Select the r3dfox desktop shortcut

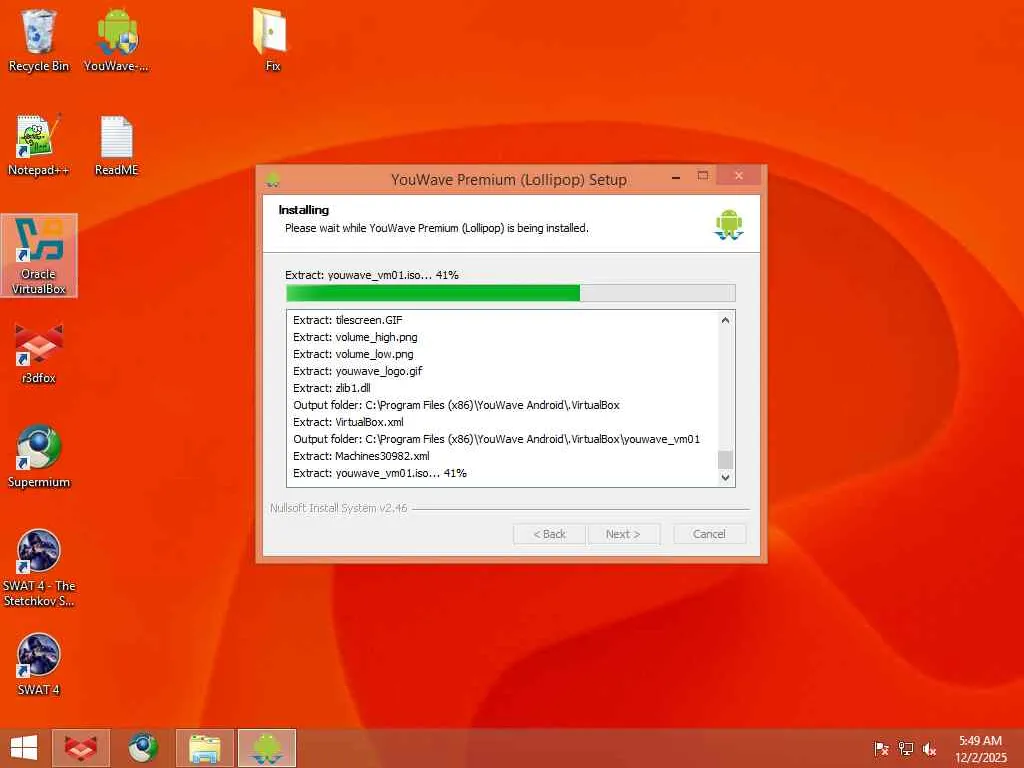pyautogui.click(x=39, y=353)
